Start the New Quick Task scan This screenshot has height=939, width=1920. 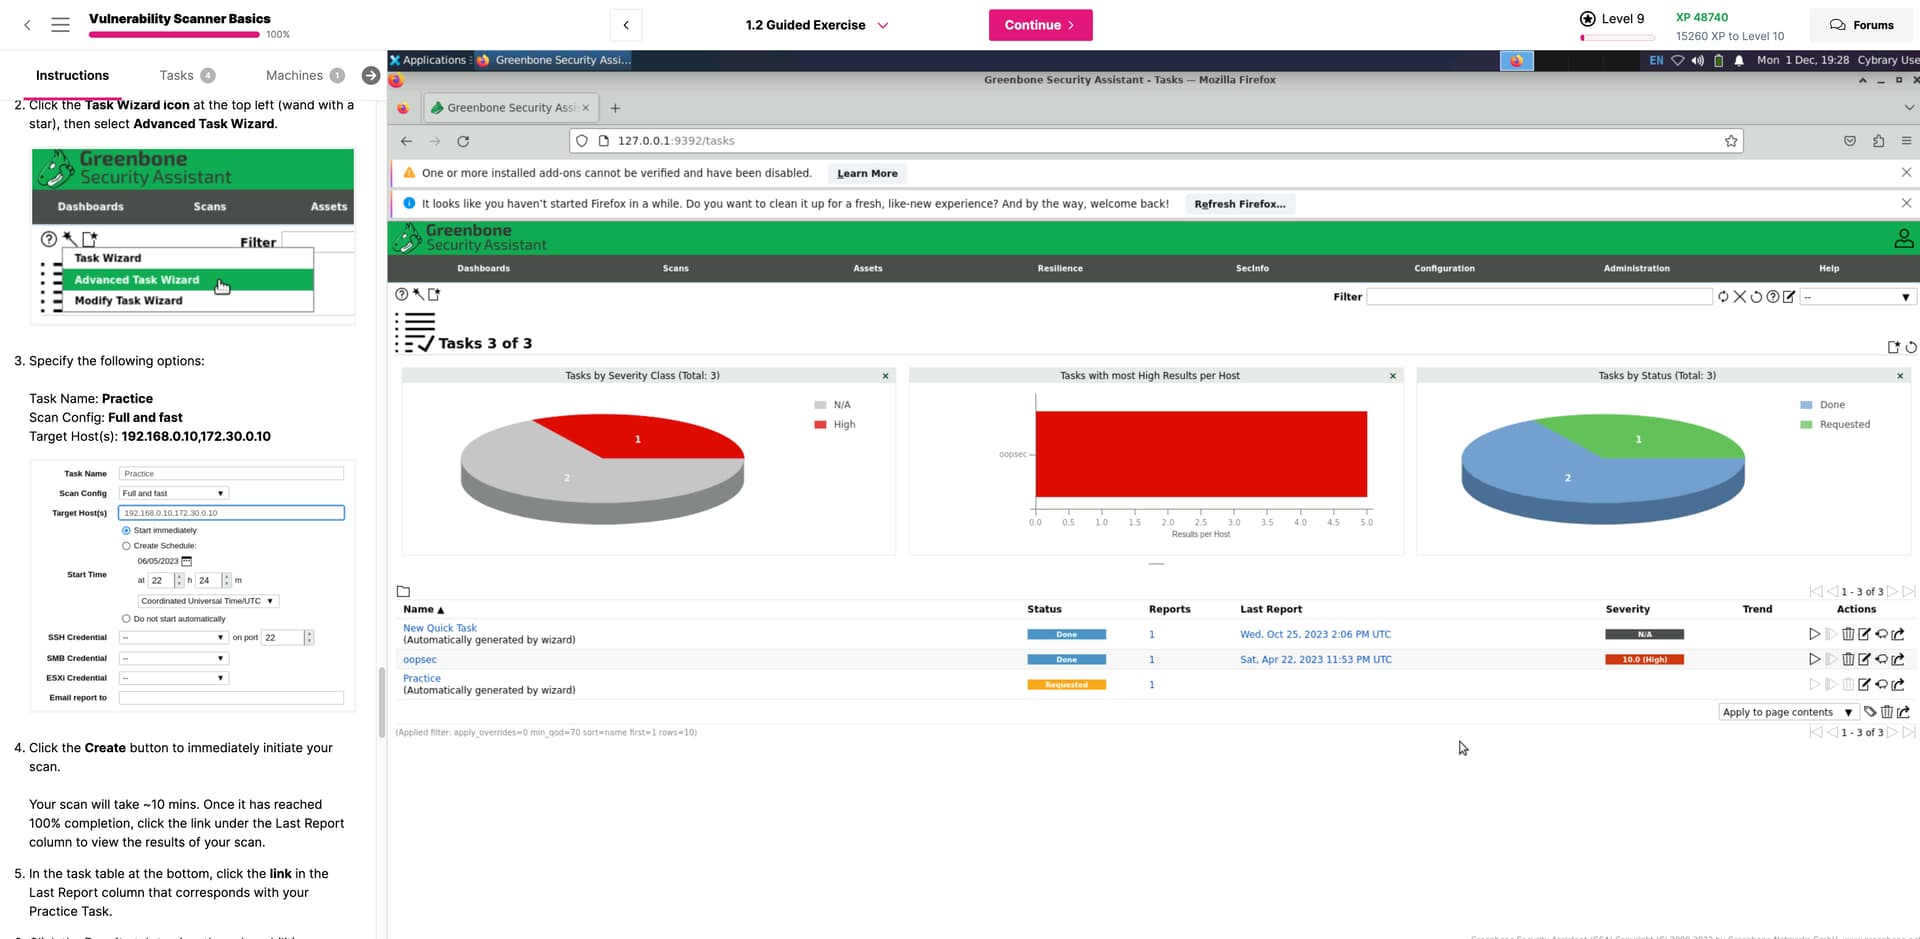coord(1814,634)
